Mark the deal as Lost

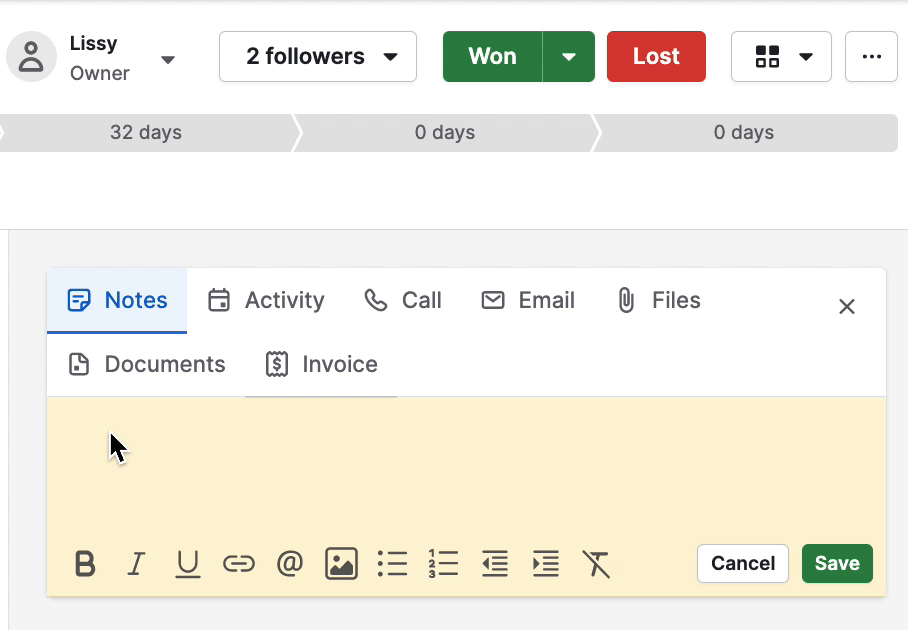click(x=656, y=57)
